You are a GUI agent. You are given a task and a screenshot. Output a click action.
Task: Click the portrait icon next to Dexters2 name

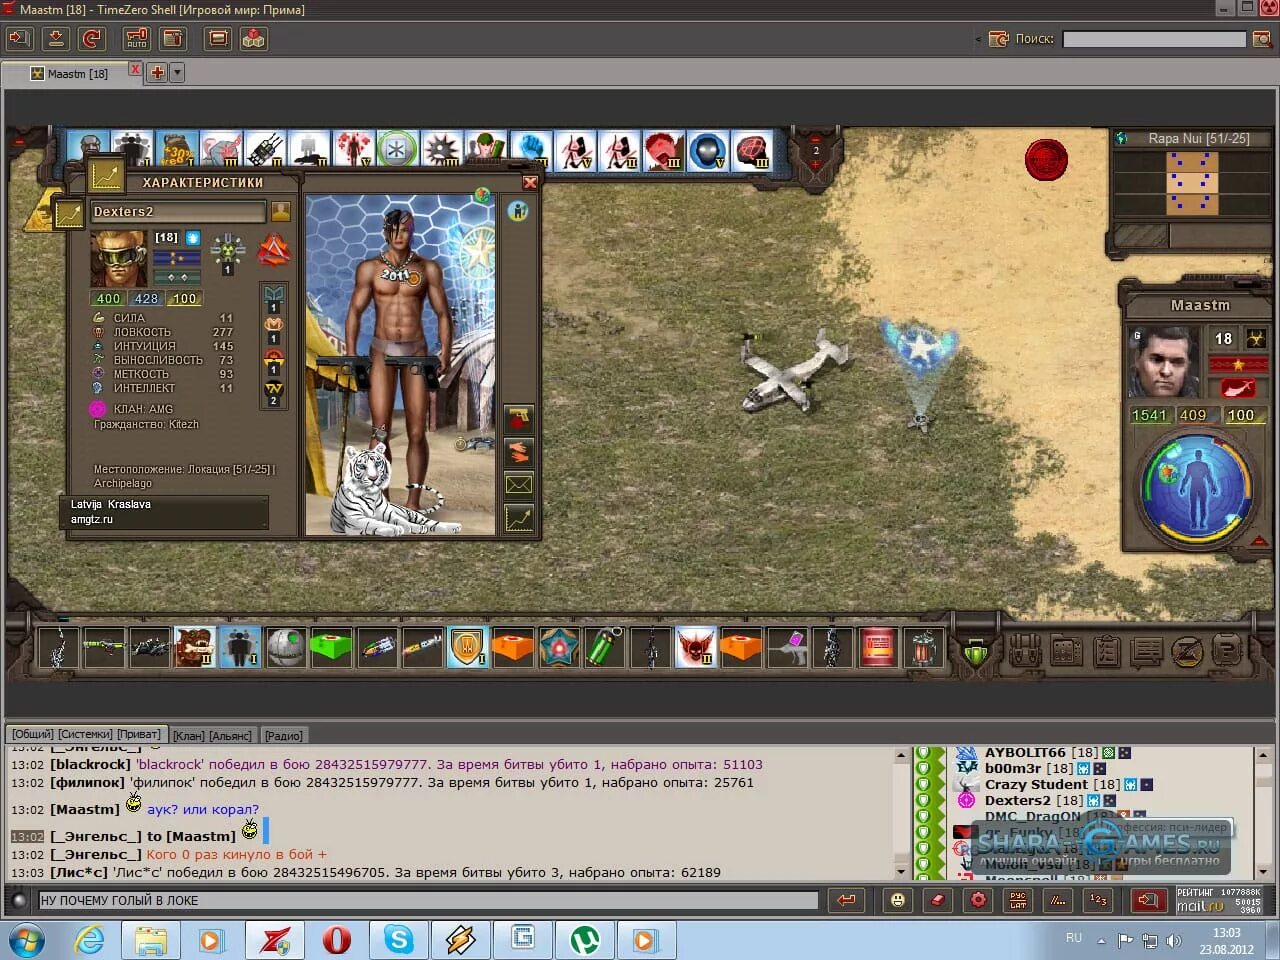pyautogui.click(x=281, y=211)
